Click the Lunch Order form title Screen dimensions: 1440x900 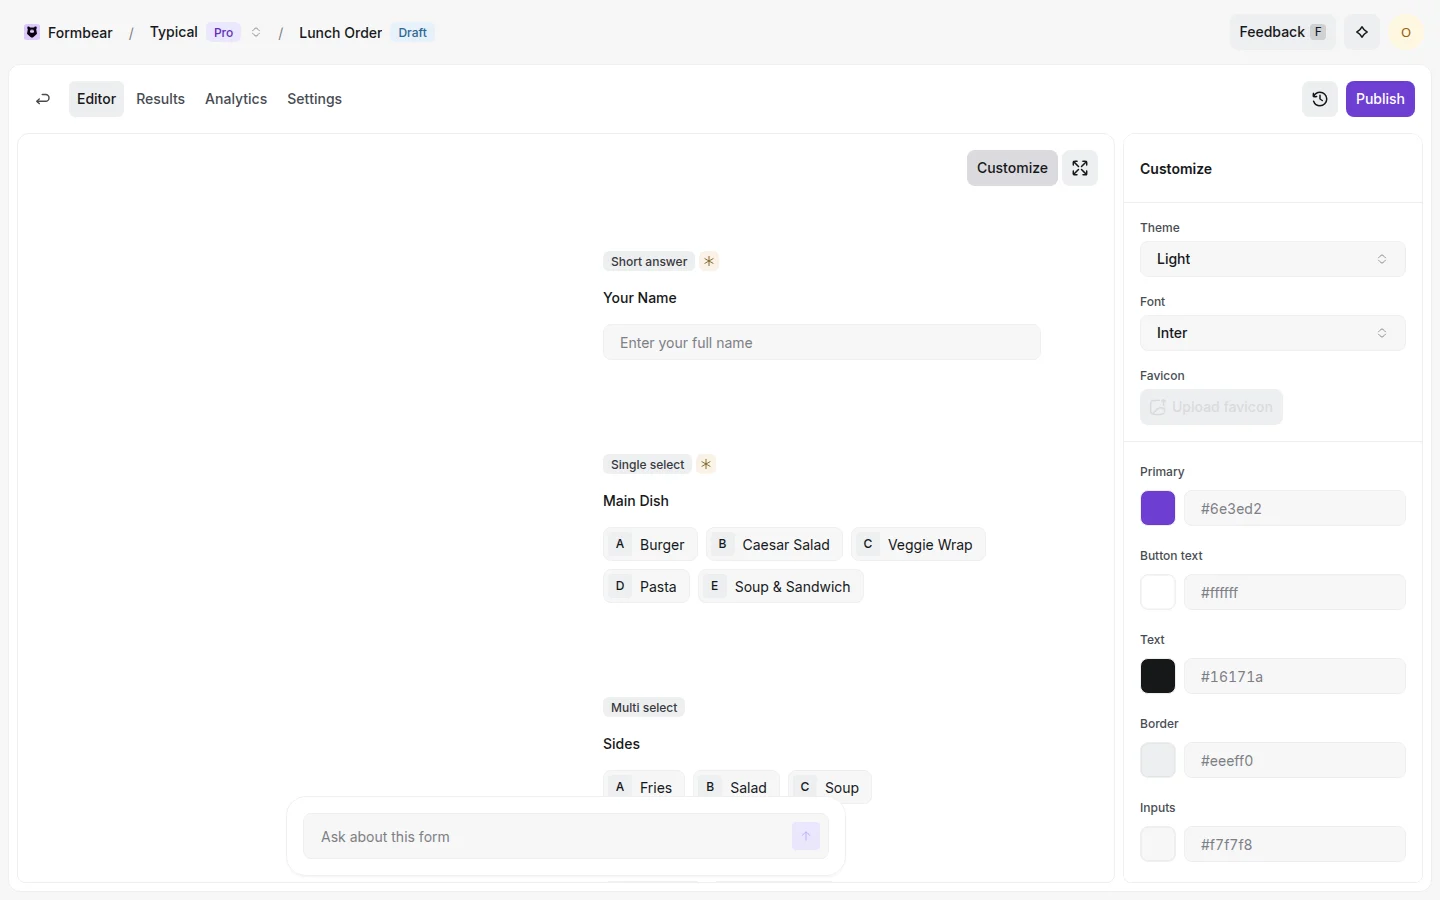click(x=340, y=33)
